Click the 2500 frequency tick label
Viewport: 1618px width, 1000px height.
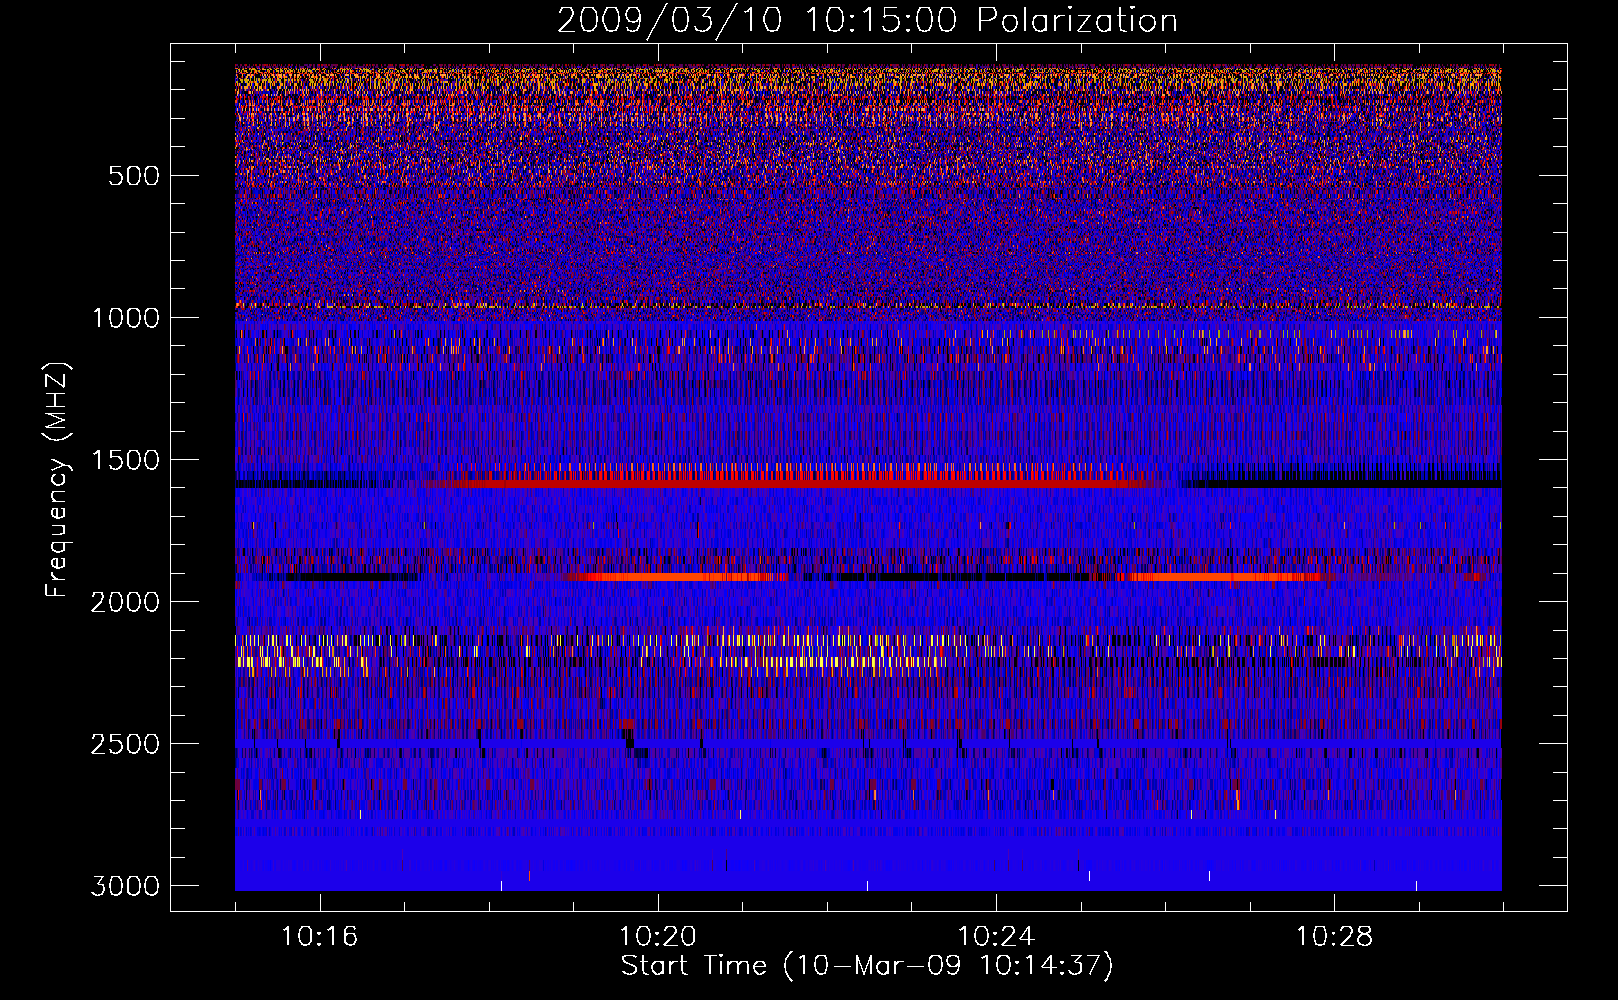point(125,744)
